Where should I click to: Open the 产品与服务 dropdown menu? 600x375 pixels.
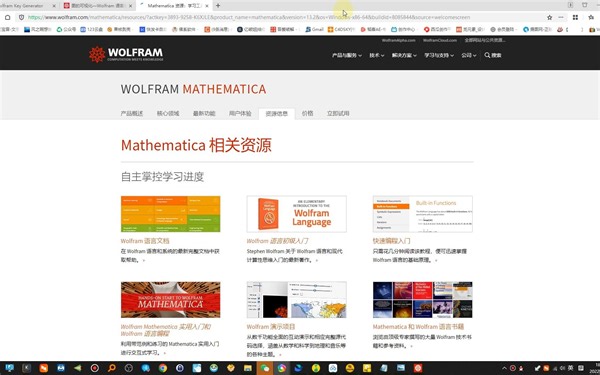pos(347,55)
